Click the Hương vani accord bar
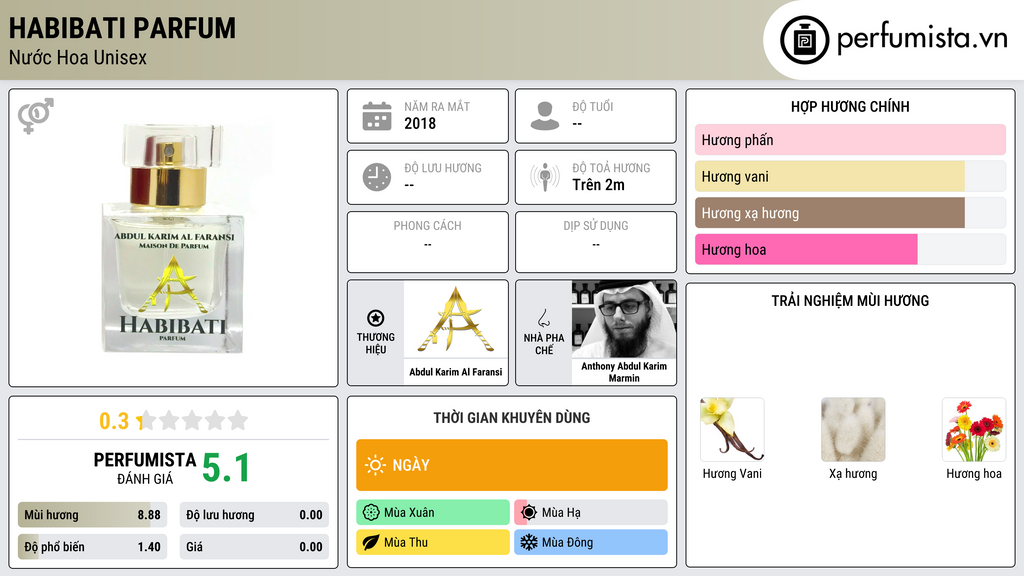The height and width of the screenshot is (576, 1024). [x=850, y=176]
